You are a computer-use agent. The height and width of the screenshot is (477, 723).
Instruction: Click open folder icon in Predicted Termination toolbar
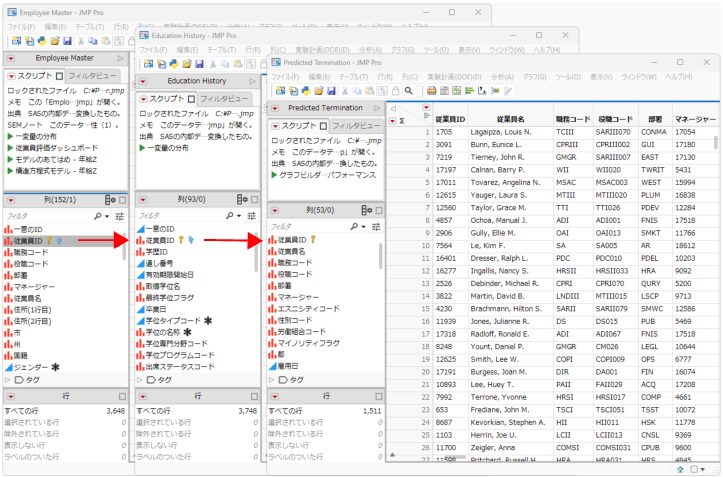click(319, 91)
